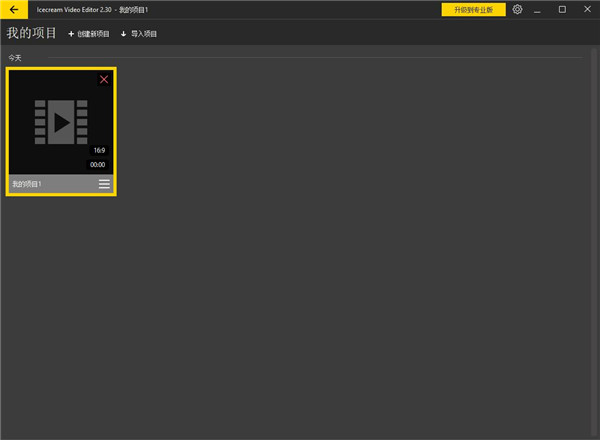
Task: Click the 创建新项目 text label
Action: [x=93, y=34]
